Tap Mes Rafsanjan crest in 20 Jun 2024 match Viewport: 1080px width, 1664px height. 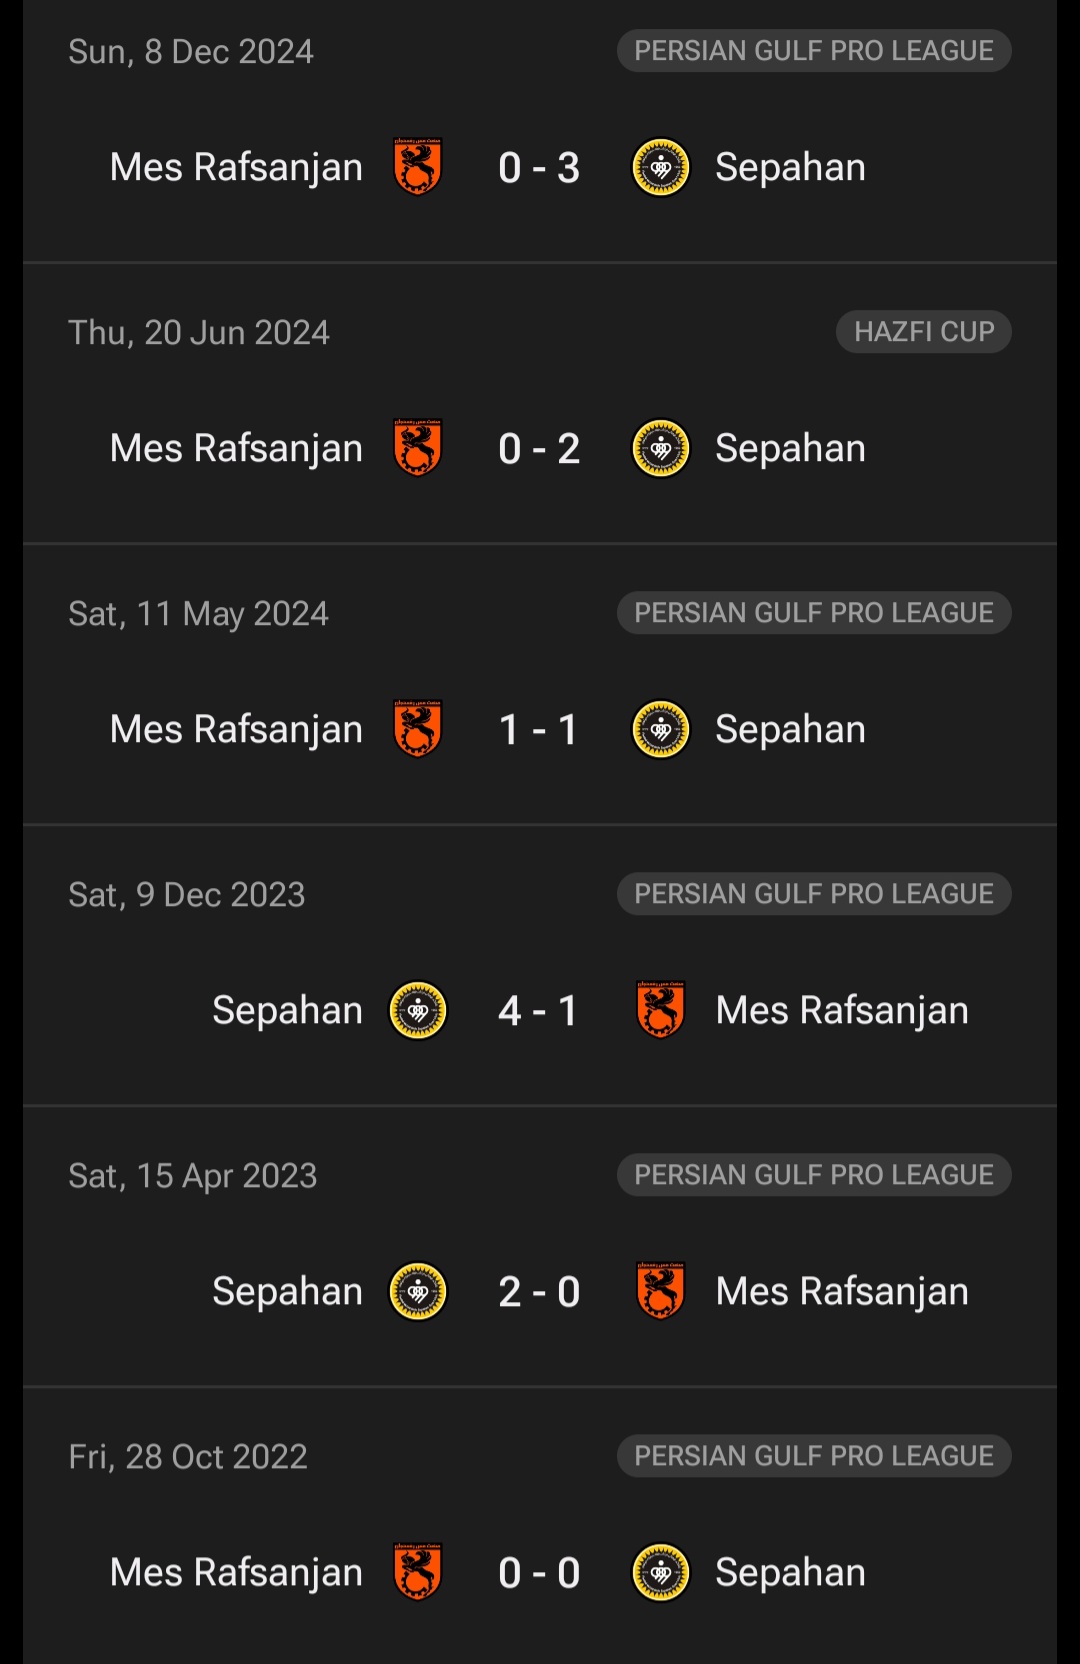(417, 448)
